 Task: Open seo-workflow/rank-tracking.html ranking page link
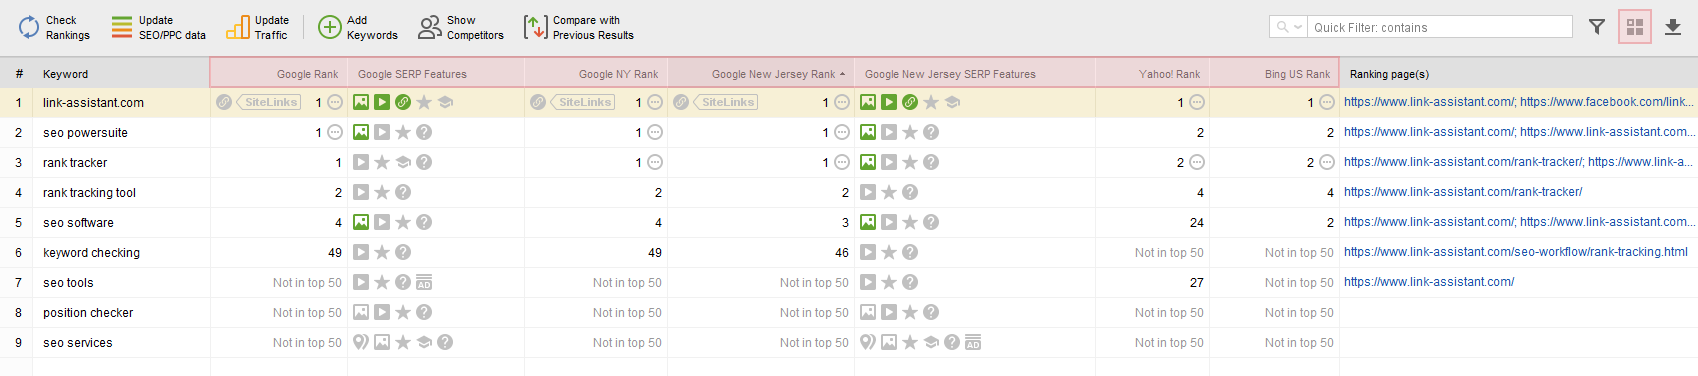point(1516,252)
